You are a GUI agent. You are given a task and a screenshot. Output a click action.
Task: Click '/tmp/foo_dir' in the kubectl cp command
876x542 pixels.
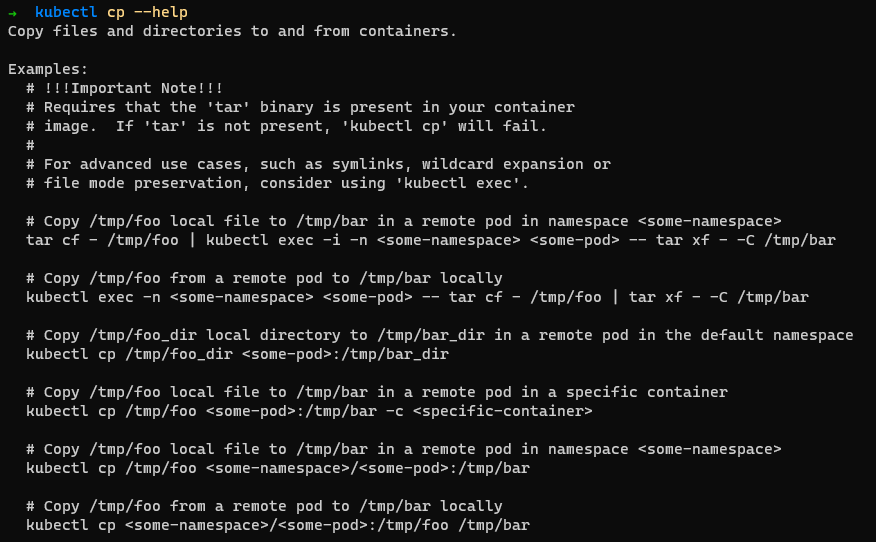point(179,354)
